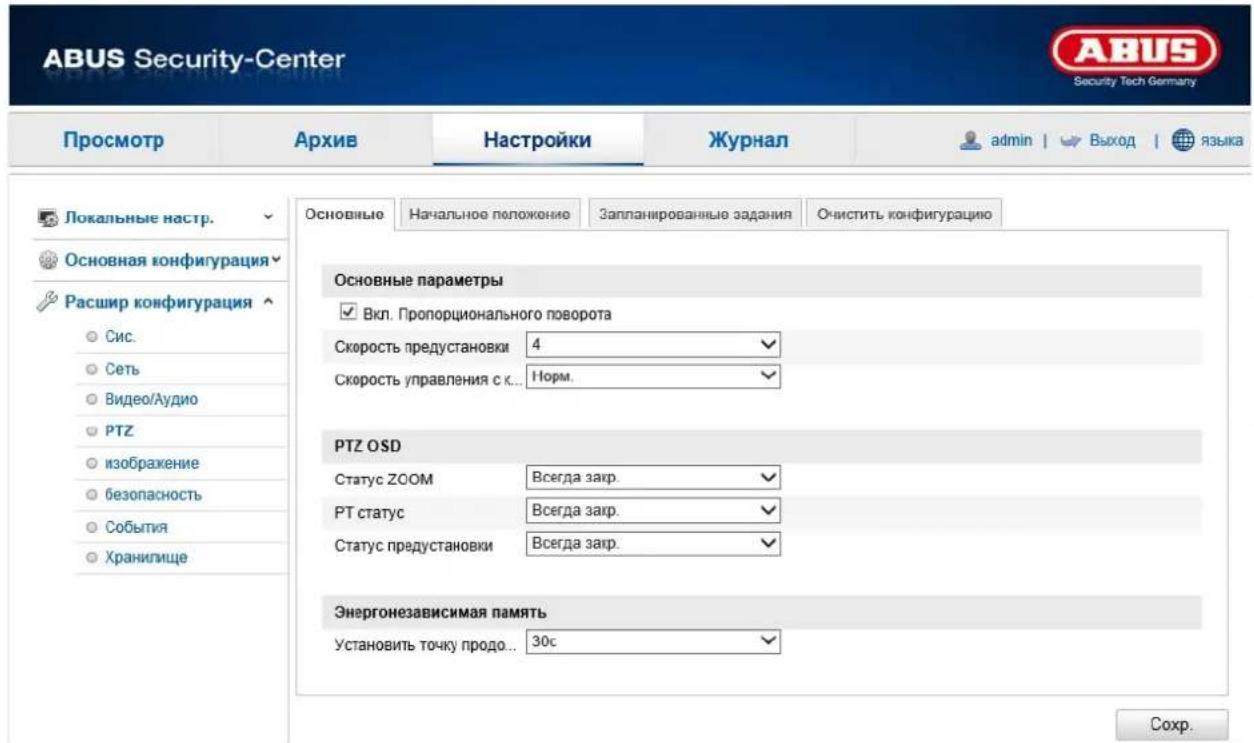This screenshot has height=743, width=1254.
Task: Select Настройки tab
Action: point(537,141)
